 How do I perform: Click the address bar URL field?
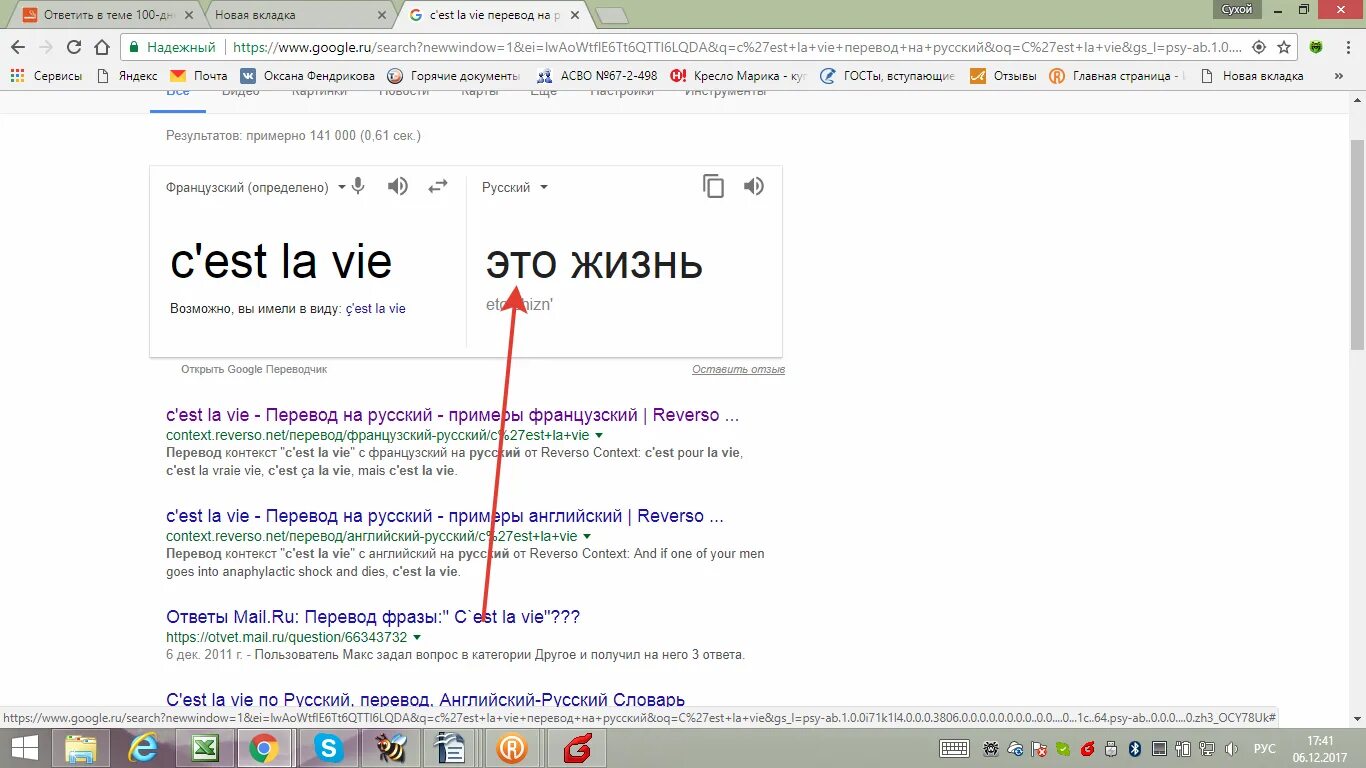(738, 47)
